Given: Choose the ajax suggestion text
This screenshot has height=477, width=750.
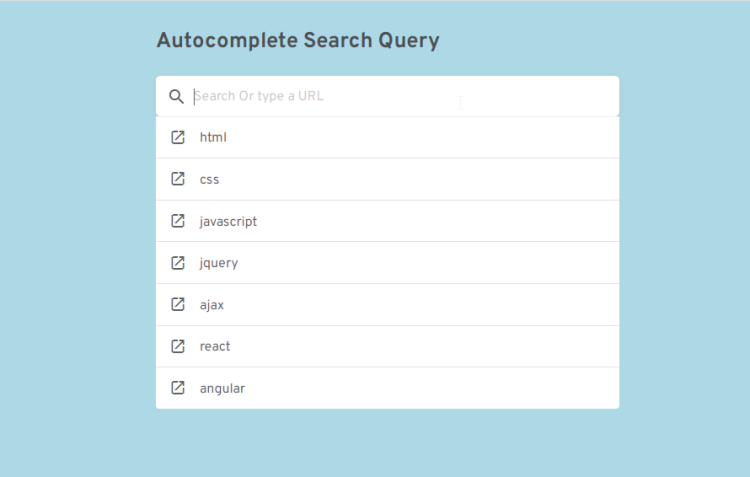Looking at the screenshot, I should tap(212, 305).
